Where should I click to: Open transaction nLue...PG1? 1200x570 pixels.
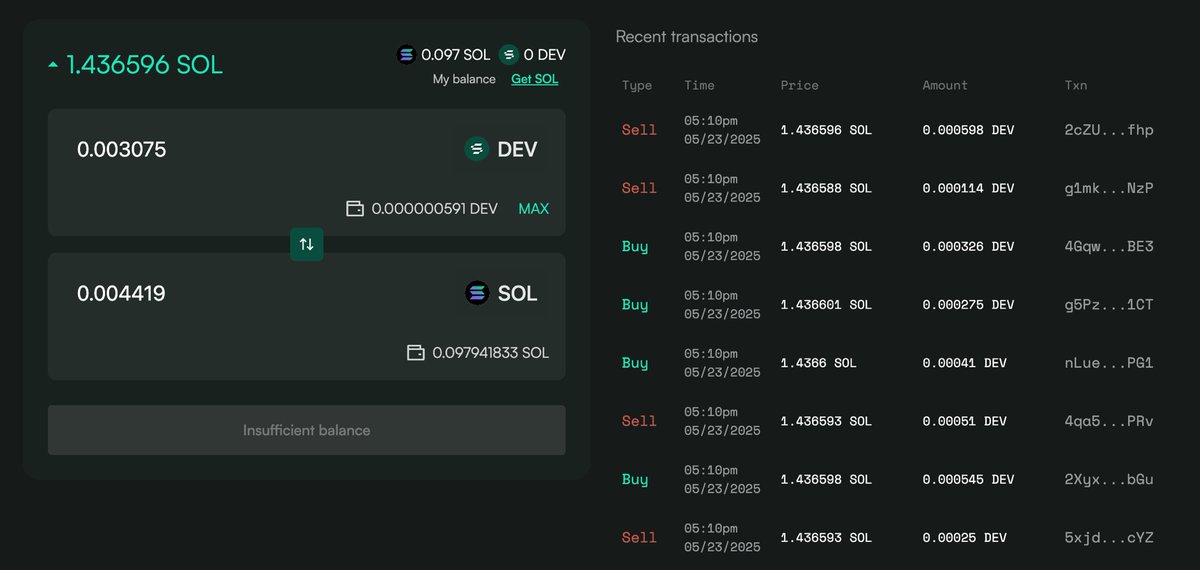tap(1109, 363)
